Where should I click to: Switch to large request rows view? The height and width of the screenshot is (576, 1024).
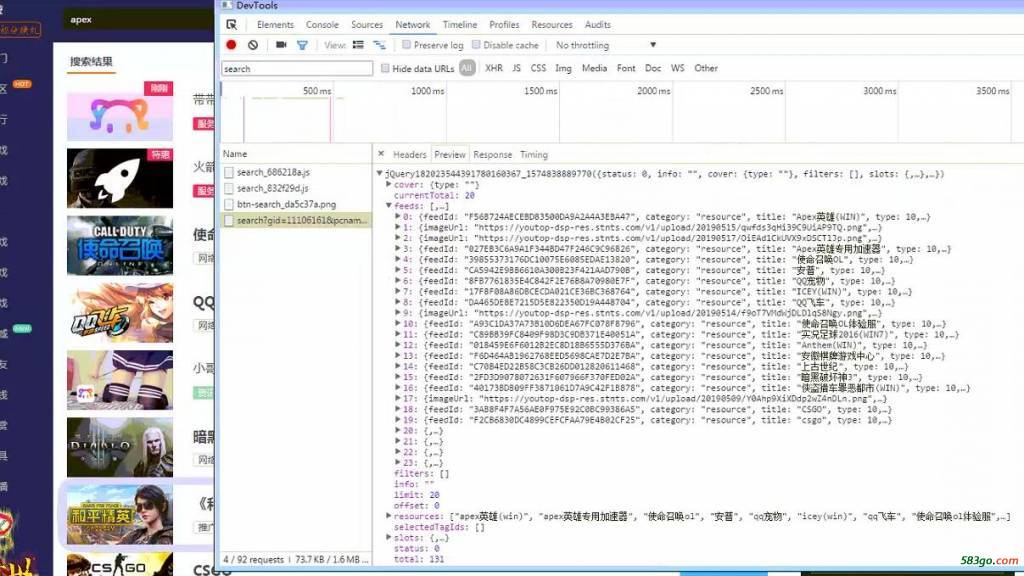pyautogui.click(x=358, y=45)
